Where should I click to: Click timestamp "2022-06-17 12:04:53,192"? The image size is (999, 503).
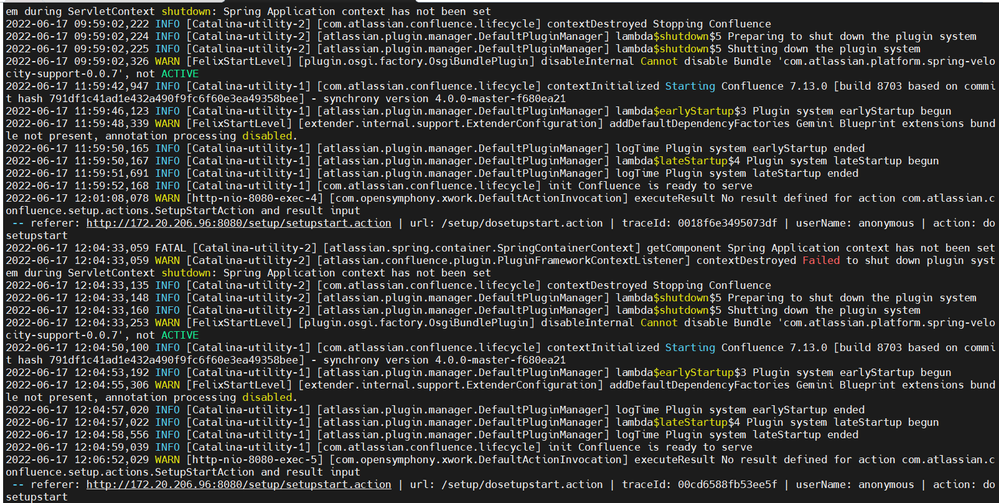coord(77,372)
